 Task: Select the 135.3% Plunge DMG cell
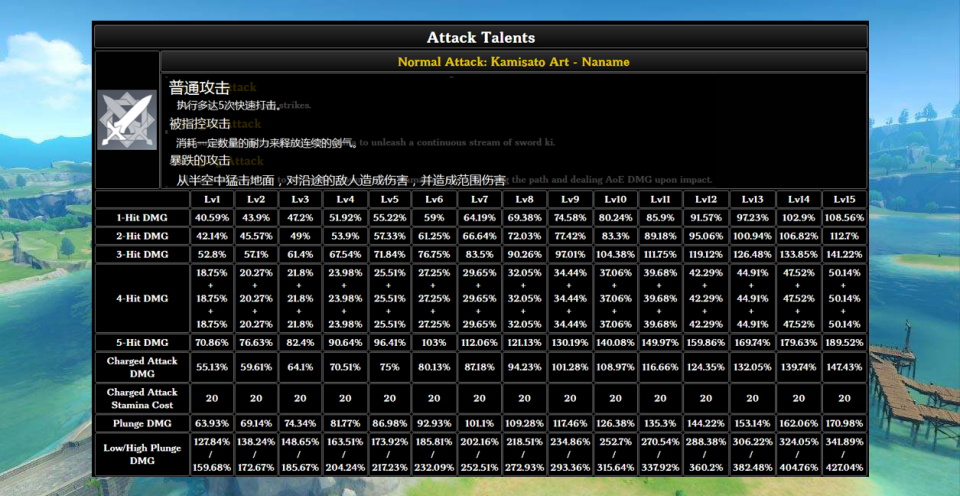coord(660,423)
